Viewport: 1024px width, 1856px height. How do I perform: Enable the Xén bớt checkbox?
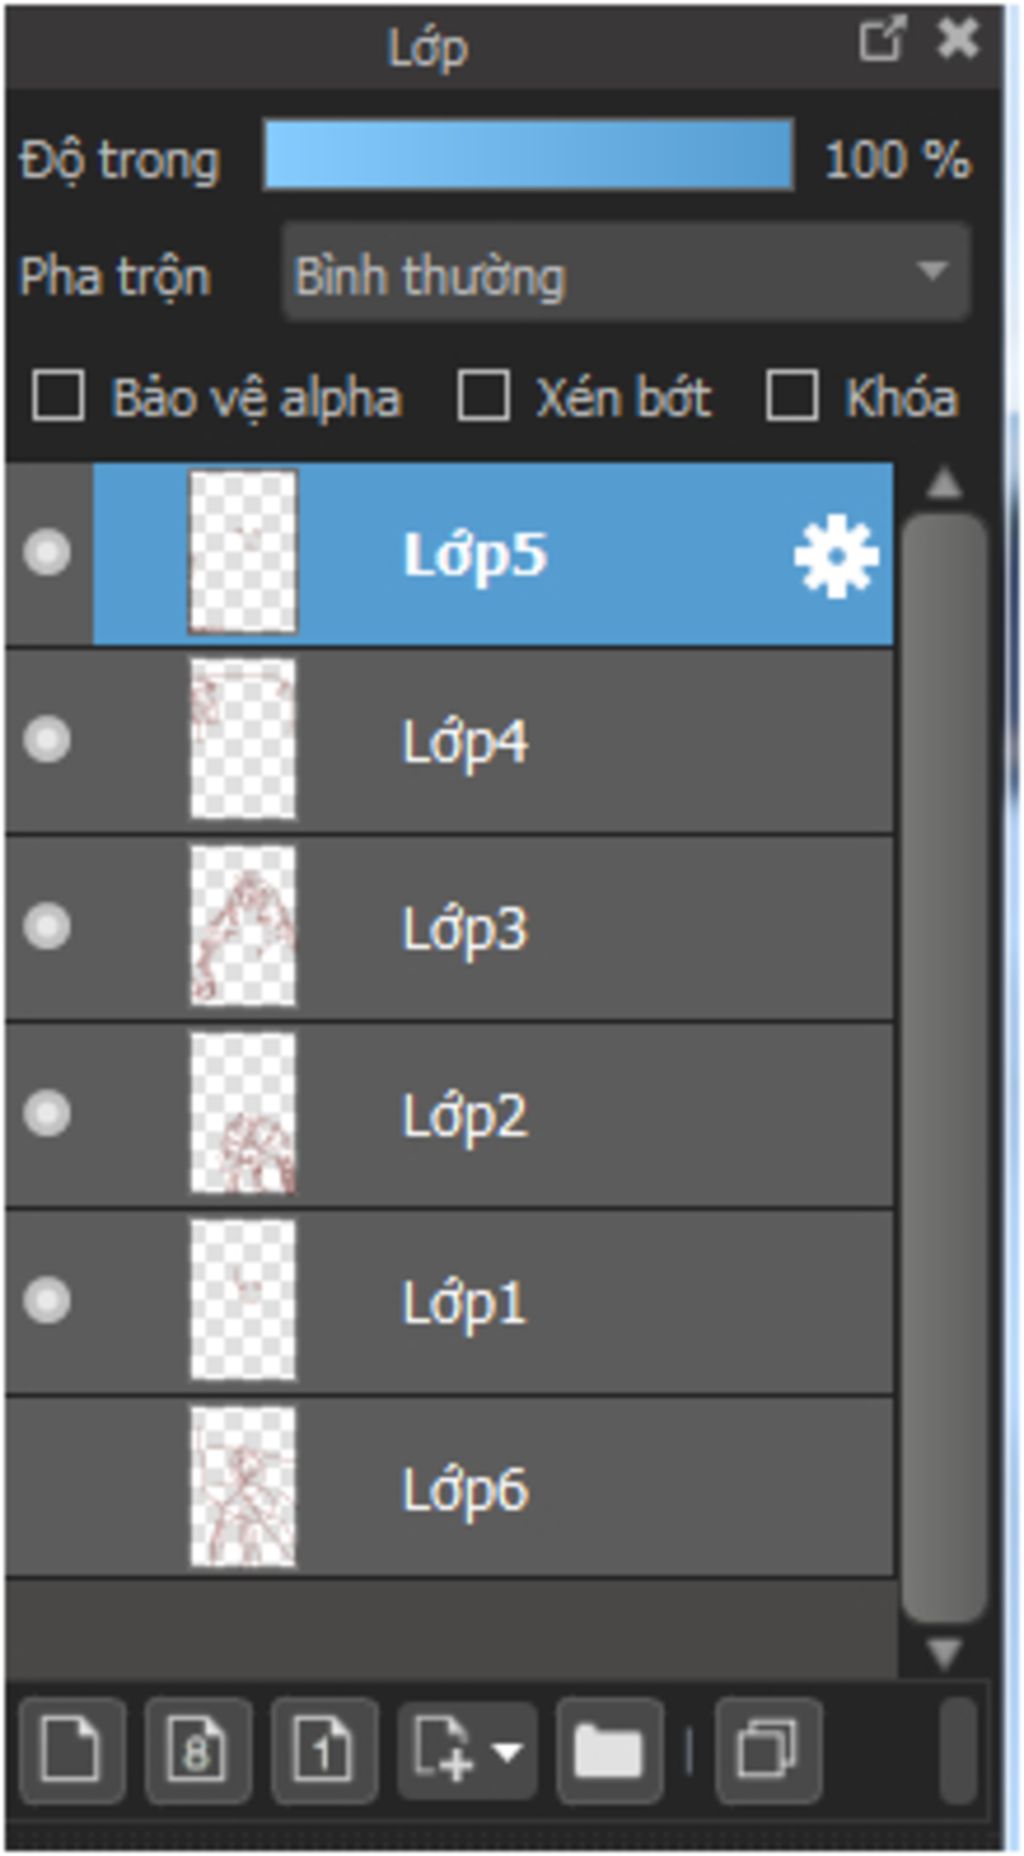coord(483,395)
